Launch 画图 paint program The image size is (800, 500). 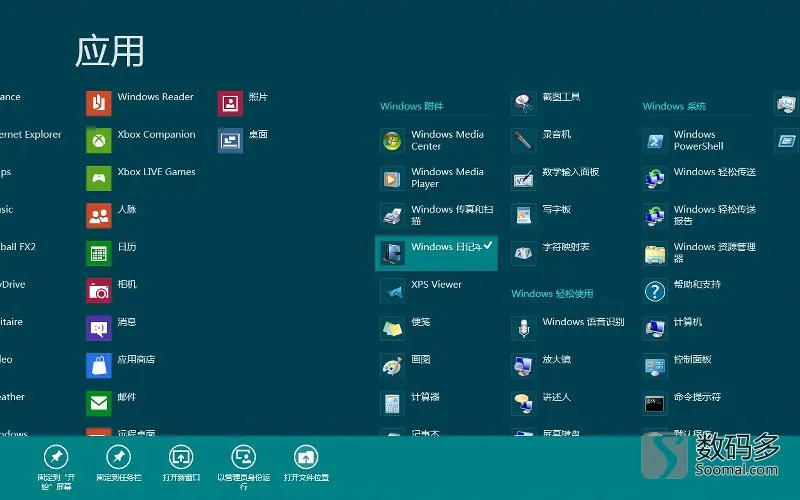(x=406, y=365)
